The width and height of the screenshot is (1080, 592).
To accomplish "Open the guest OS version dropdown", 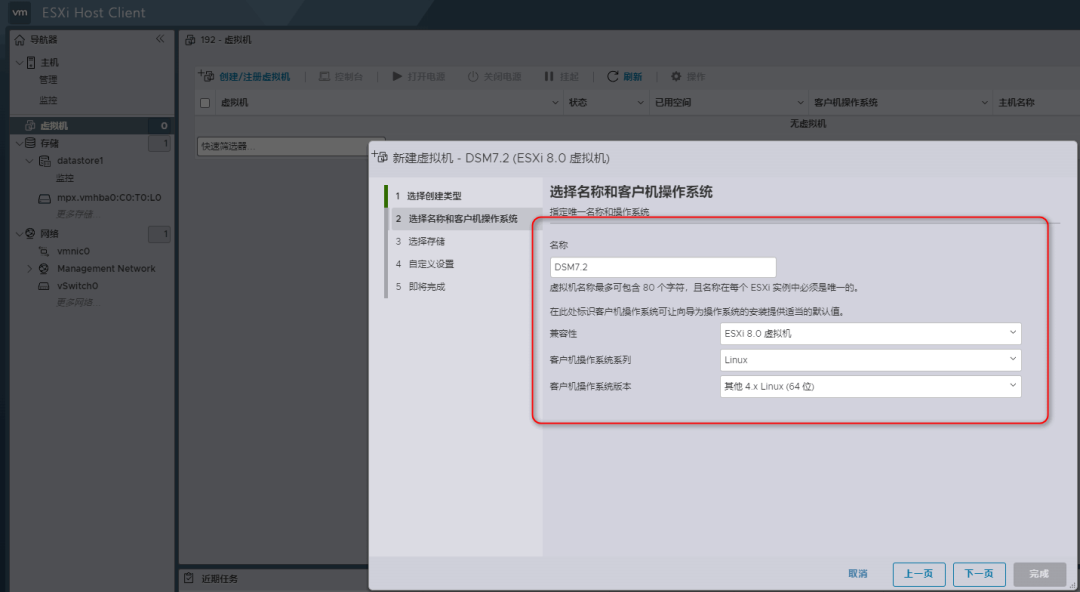I will (871, 387).
